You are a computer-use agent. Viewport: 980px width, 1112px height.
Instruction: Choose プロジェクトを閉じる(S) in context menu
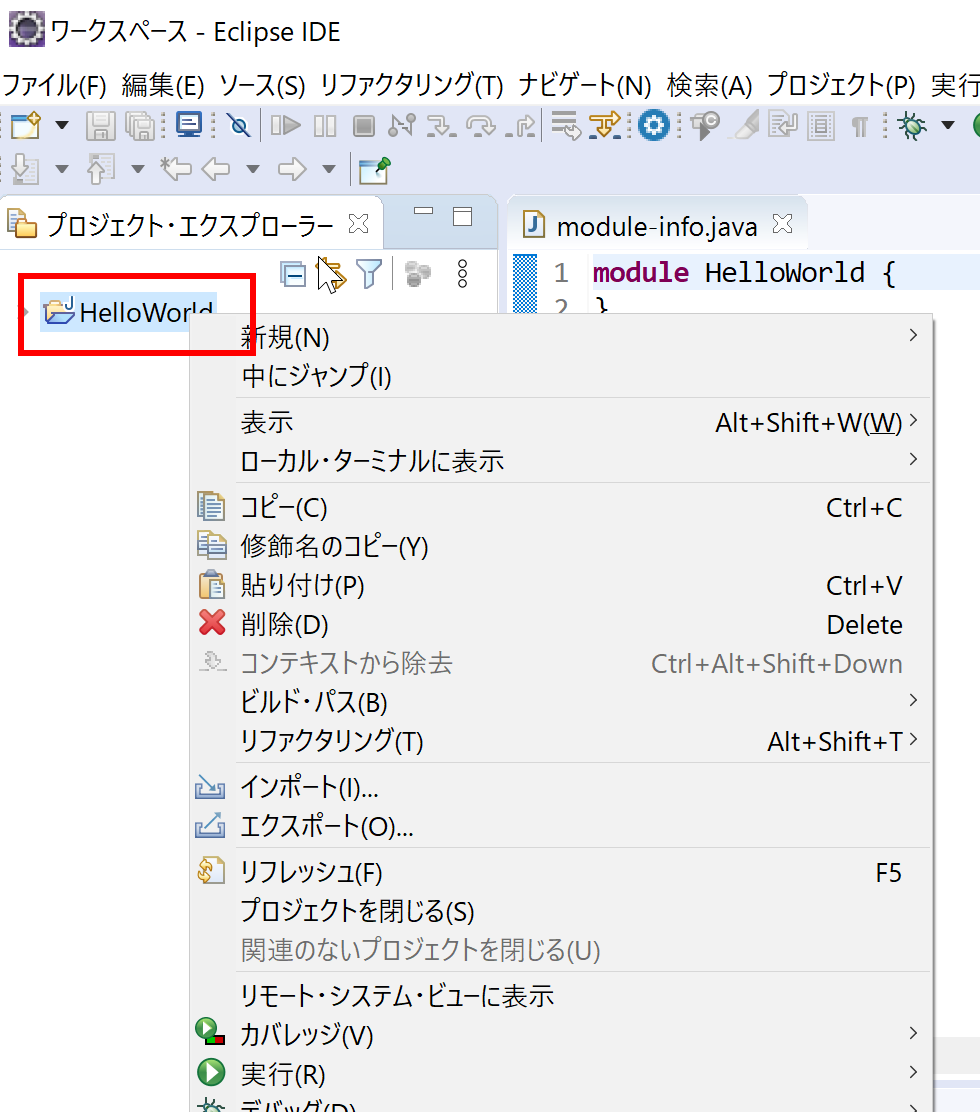(562, 911)
